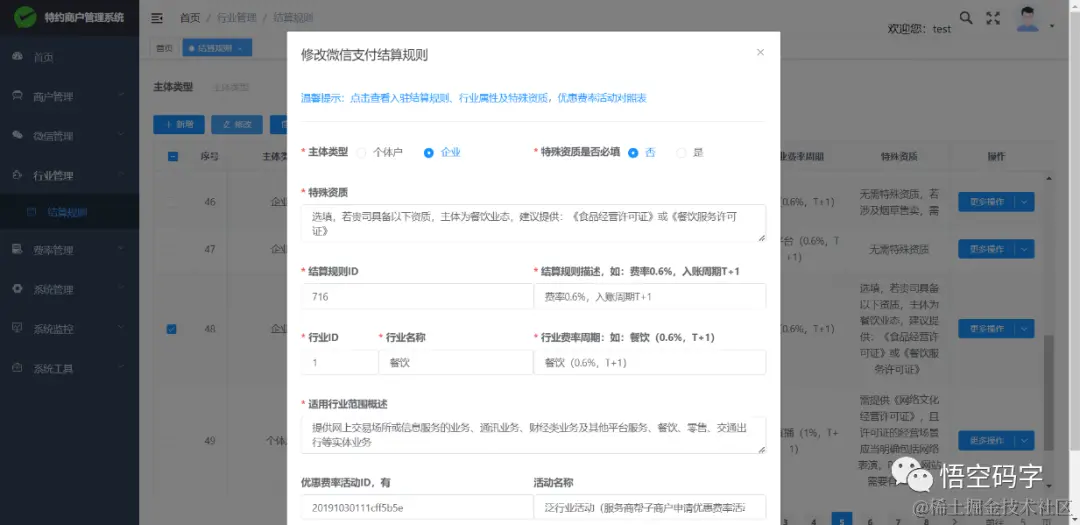This screenshot has width=1080, height=525.
Task: Expand 系统监控 sidebar menu
Action: [x=69, y=329]
